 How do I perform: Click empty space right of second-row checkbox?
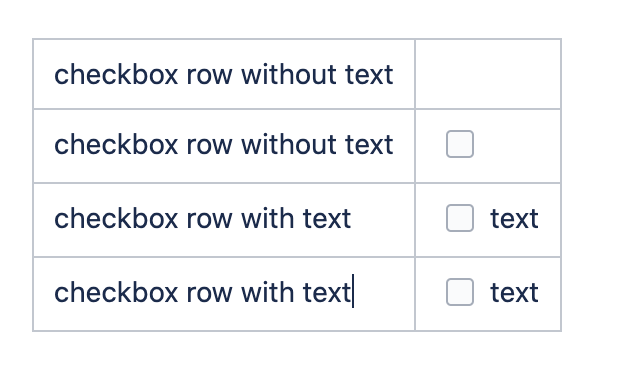click(516, 145)
